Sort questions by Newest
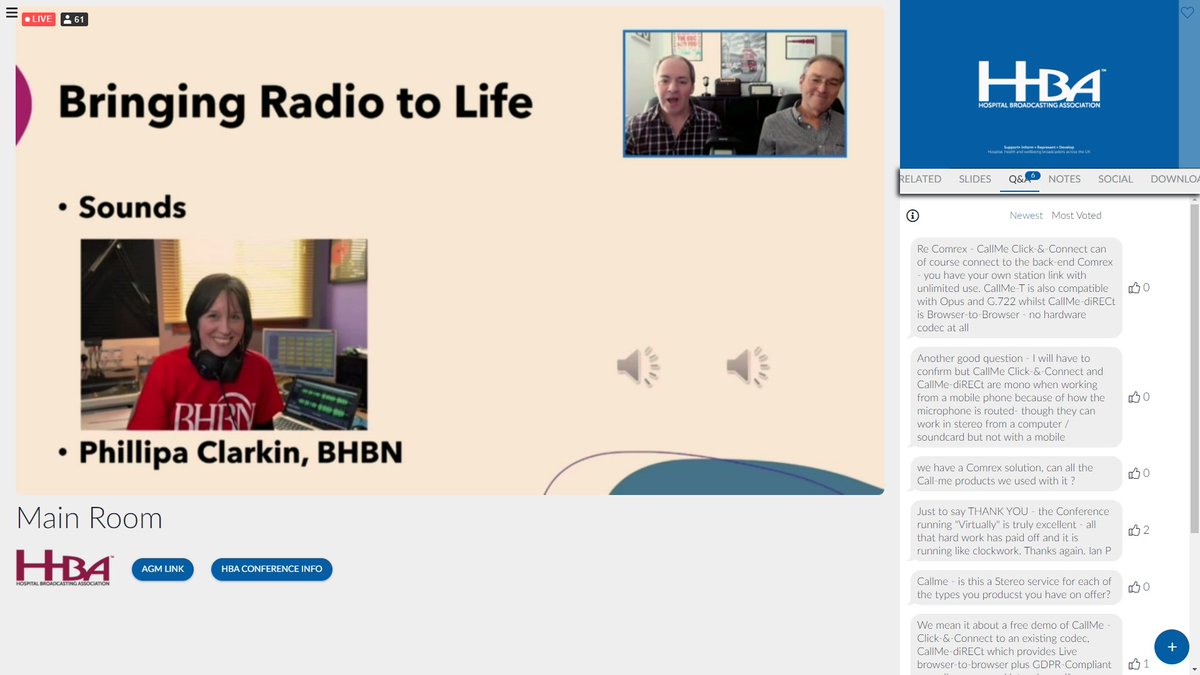 coord(1026,215)
